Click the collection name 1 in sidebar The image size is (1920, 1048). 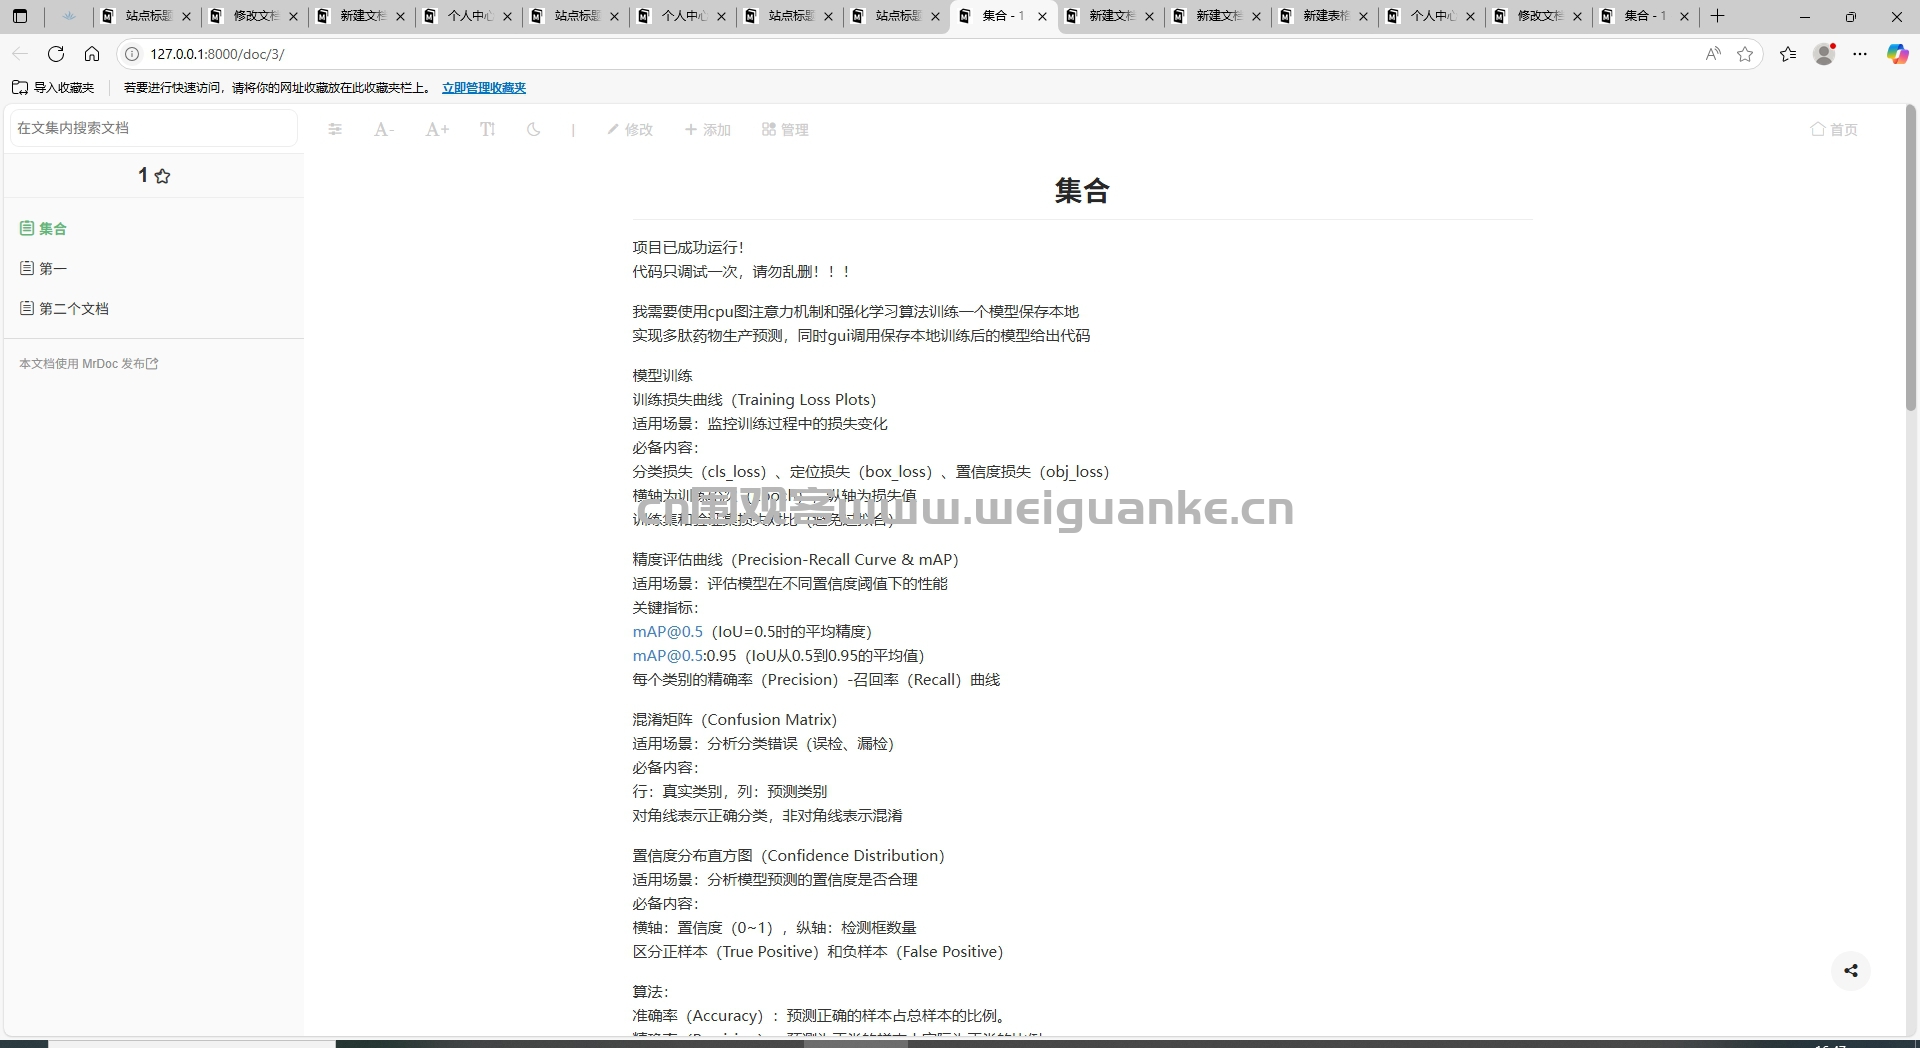point(142,176)
